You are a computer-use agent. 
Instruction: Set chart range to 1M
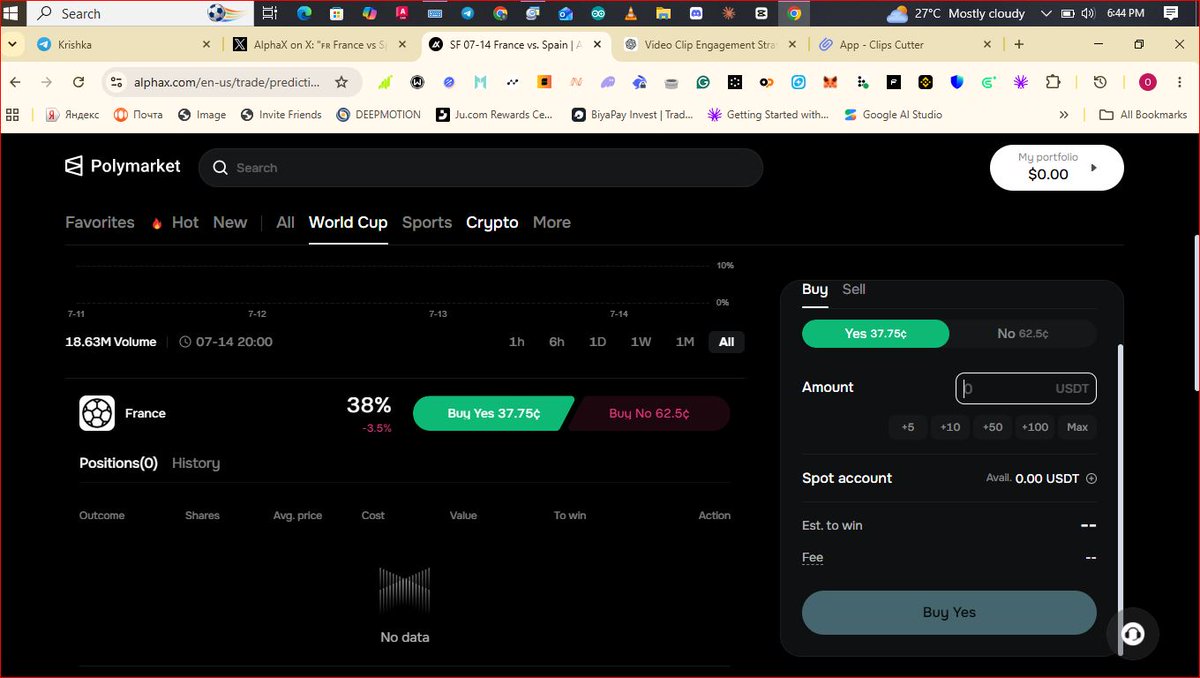pyautogui.click(x=685, y=342)
